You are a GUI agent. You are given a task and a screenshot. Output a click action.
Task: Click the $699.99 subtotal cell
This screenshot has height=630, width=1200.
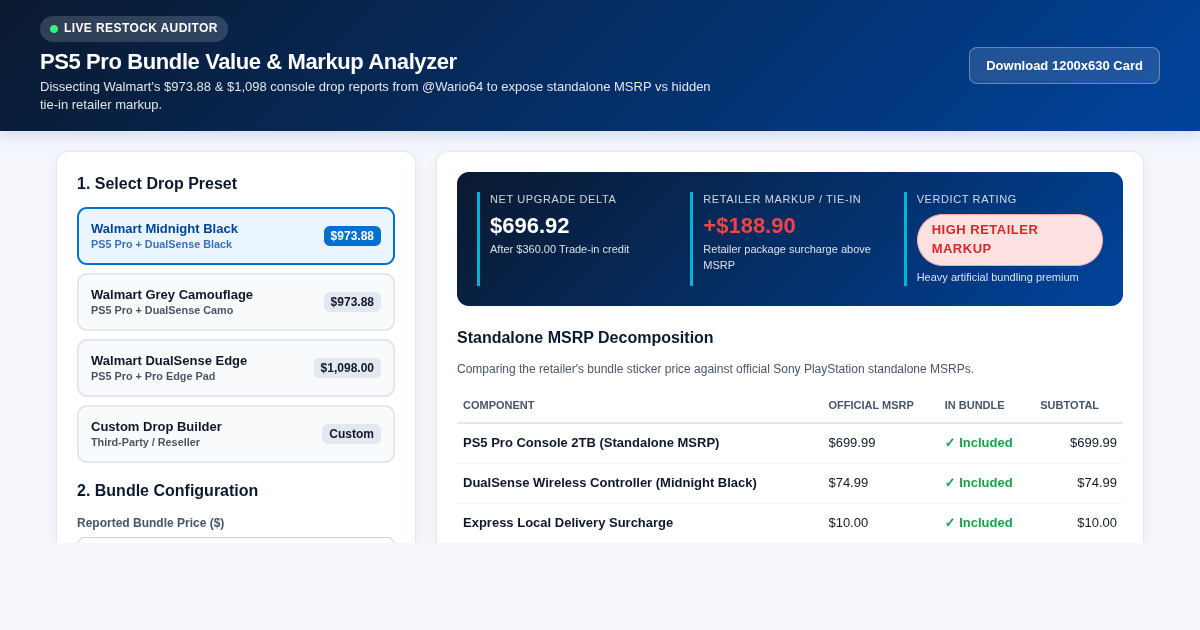pos(1093,443)
